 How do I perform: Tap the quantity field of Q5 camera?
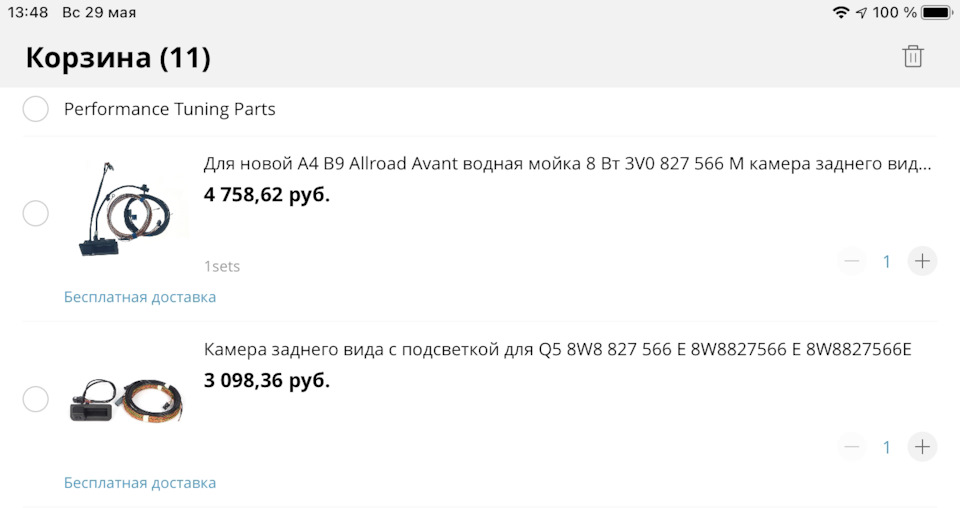point(886,447)
